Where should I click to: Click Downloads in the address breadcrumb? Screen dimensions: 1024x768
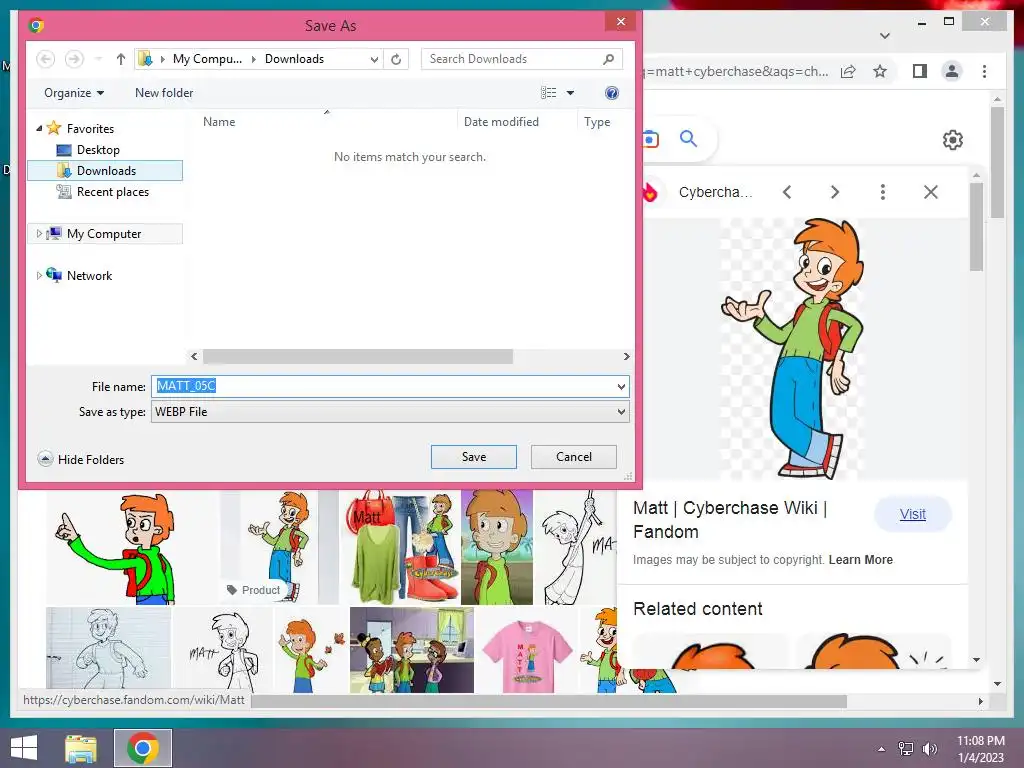295,59
